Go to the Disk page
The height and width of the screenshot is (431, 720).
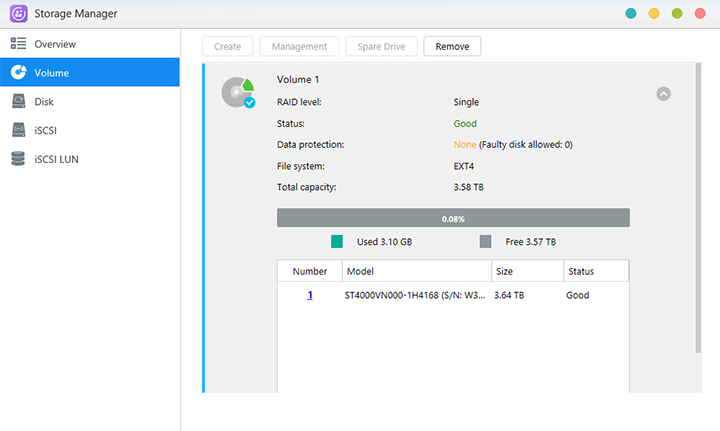click(x=44, y=102)
